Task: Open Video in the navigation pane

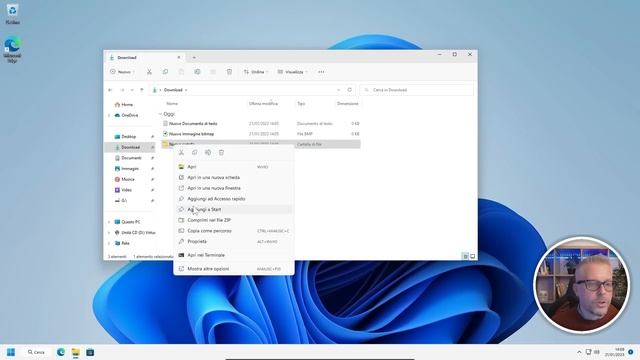Action: (124, 190)
